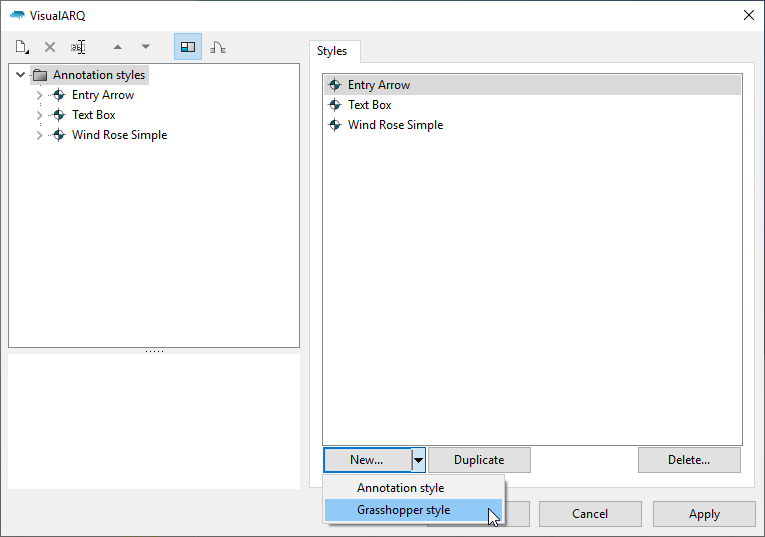This screenshot has height=537, width=765.
Task: Select Wind Rose Simple in the left tree
Action: (x=120, y=135)
